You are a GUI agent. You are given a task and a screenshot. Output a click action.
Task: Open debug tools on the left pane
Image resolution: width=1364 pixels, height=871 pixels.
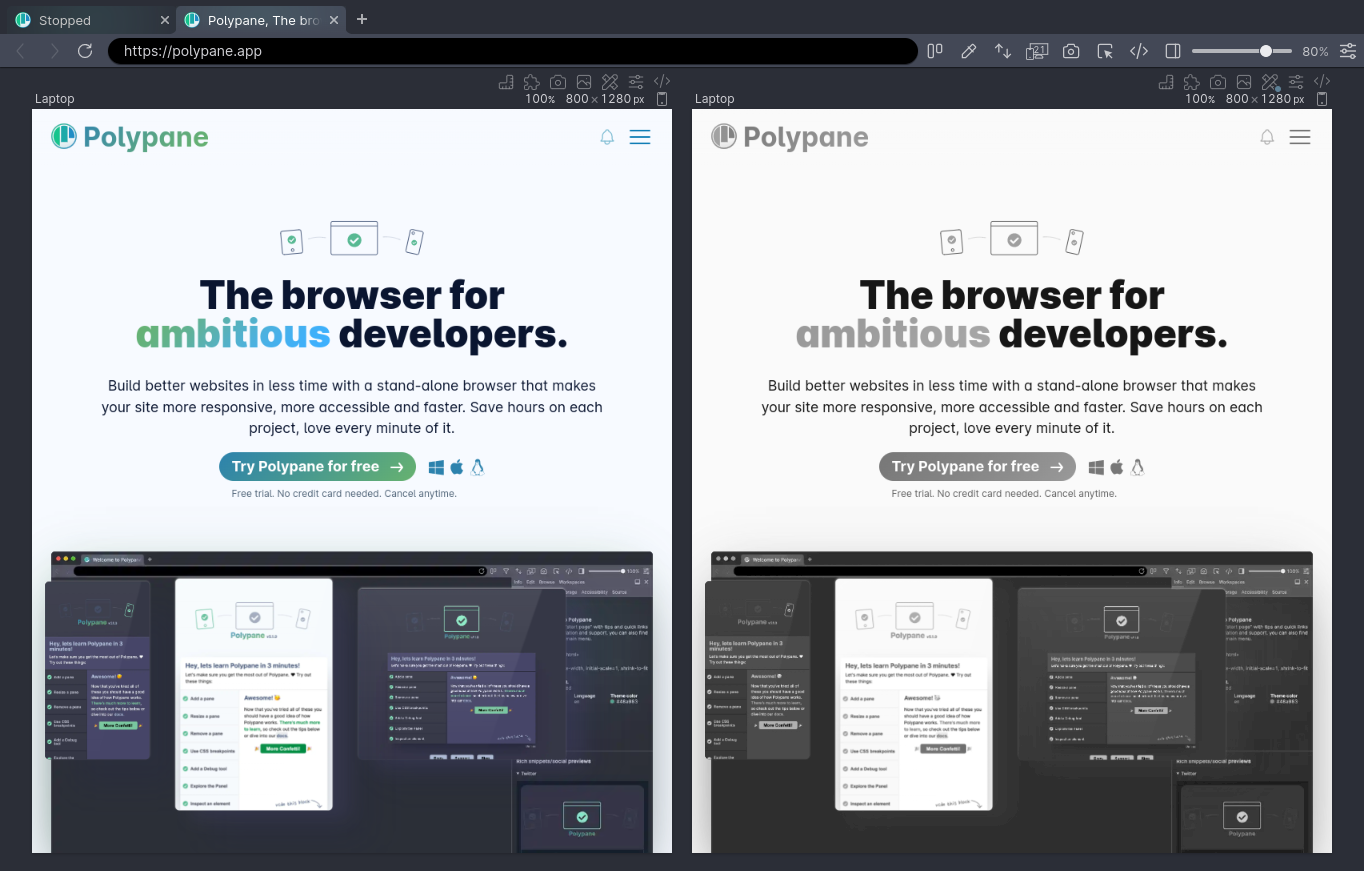pyautogui.click(x=610, y=82)
